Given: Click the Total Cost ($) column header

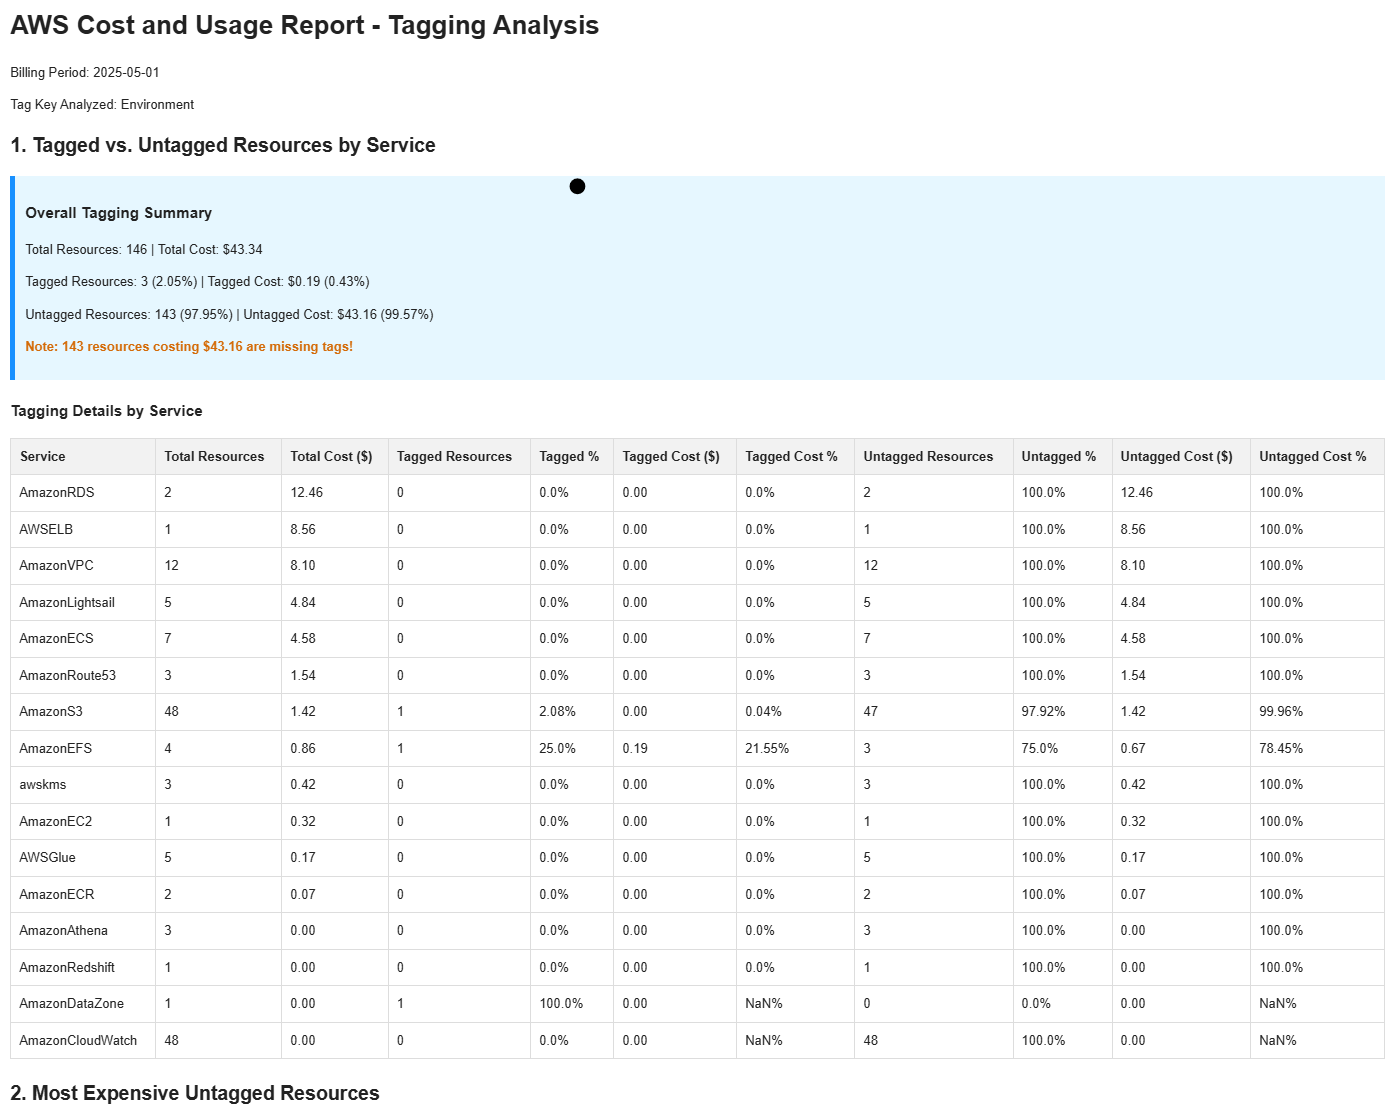Looking at the screenshot, I should tap(331, 456).
